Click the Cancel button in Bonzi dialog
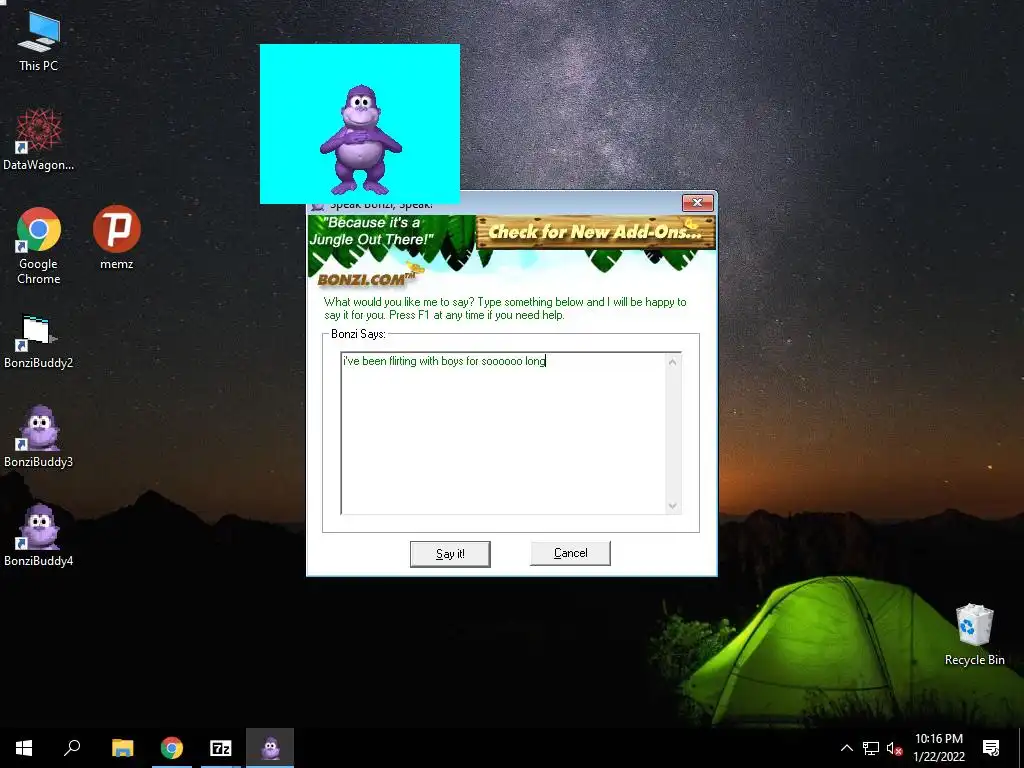This screenshot has height=768, width=1024. pos(570,553)
